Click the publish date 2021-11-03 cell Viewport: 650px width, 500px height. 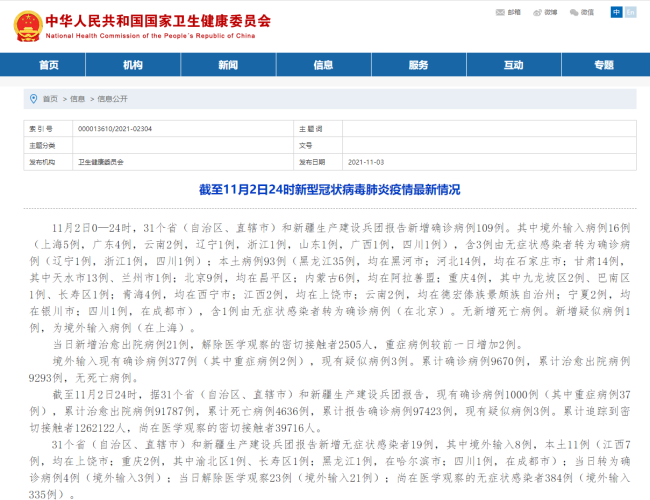(x=366, y=161)
